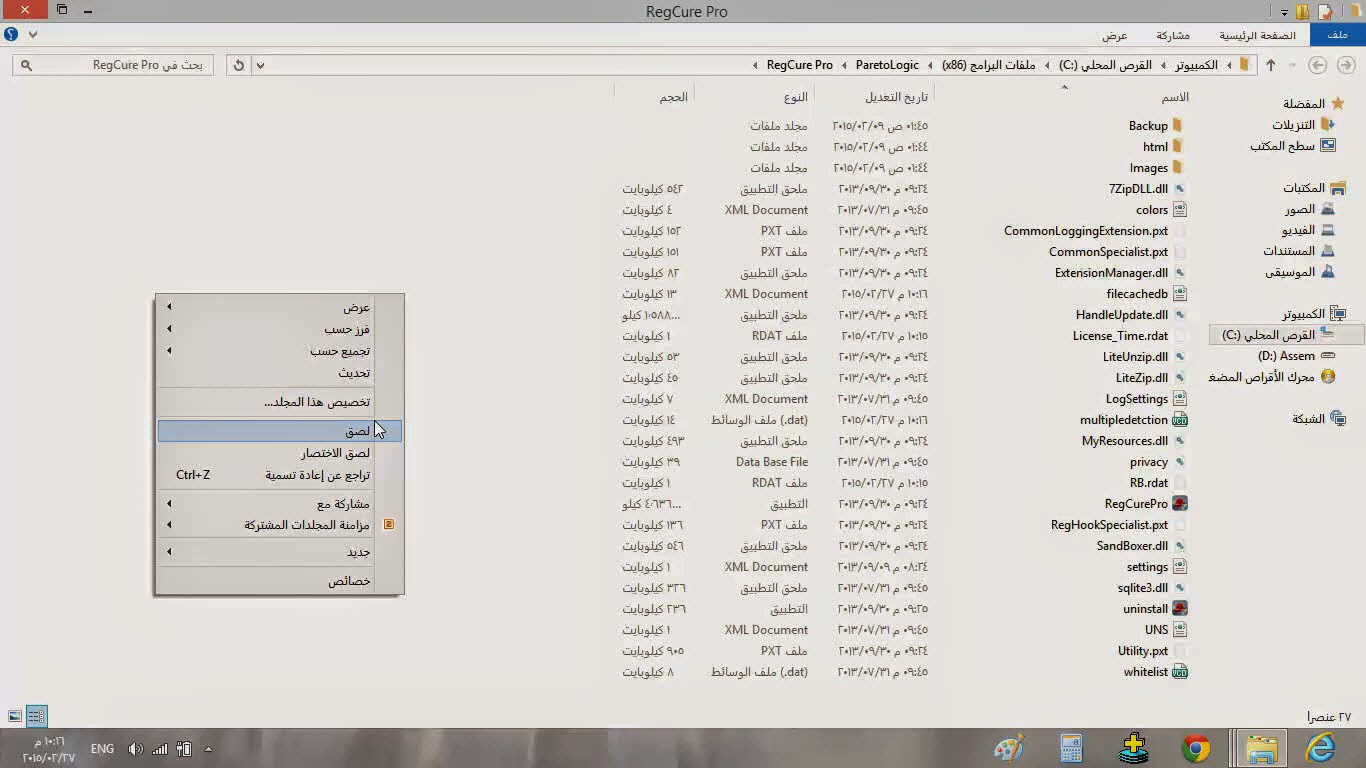Select the uninstall application icon
Image resolution: width=1366 pixels, height=768 pixels.
tap(1180, 609)
